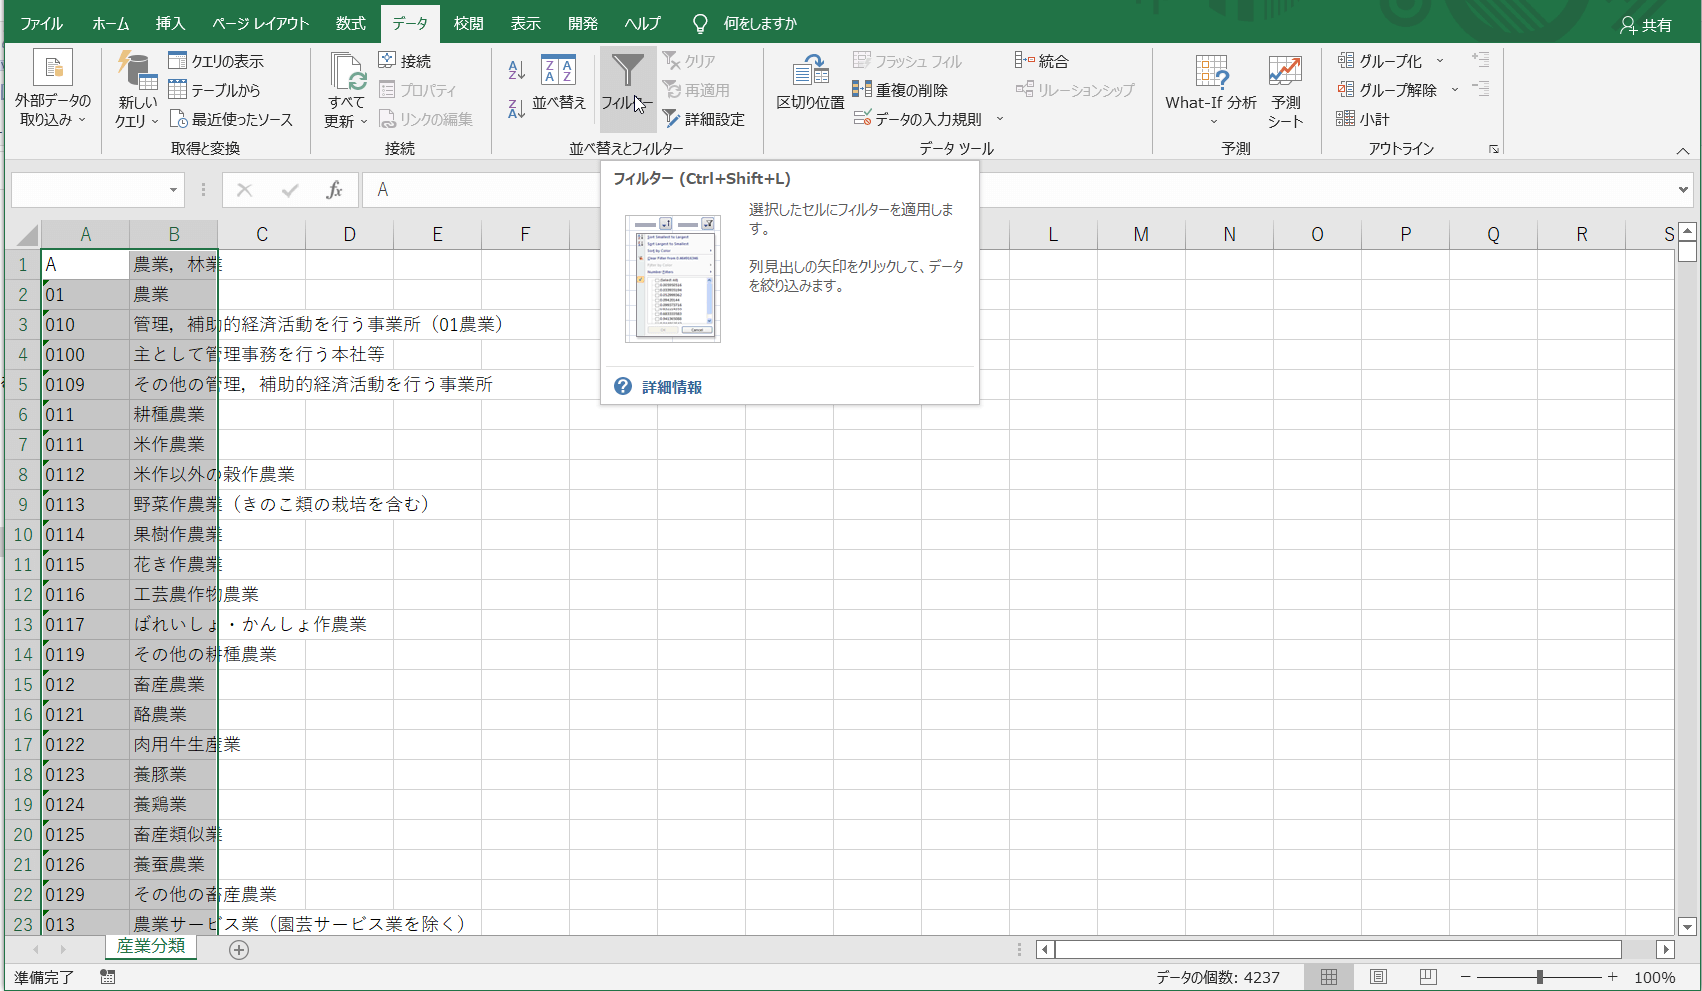The width and height of the screenshot is (1702, 991).
Task: Click Data Validation (データの入力規則)
Action: coord(918,119)
